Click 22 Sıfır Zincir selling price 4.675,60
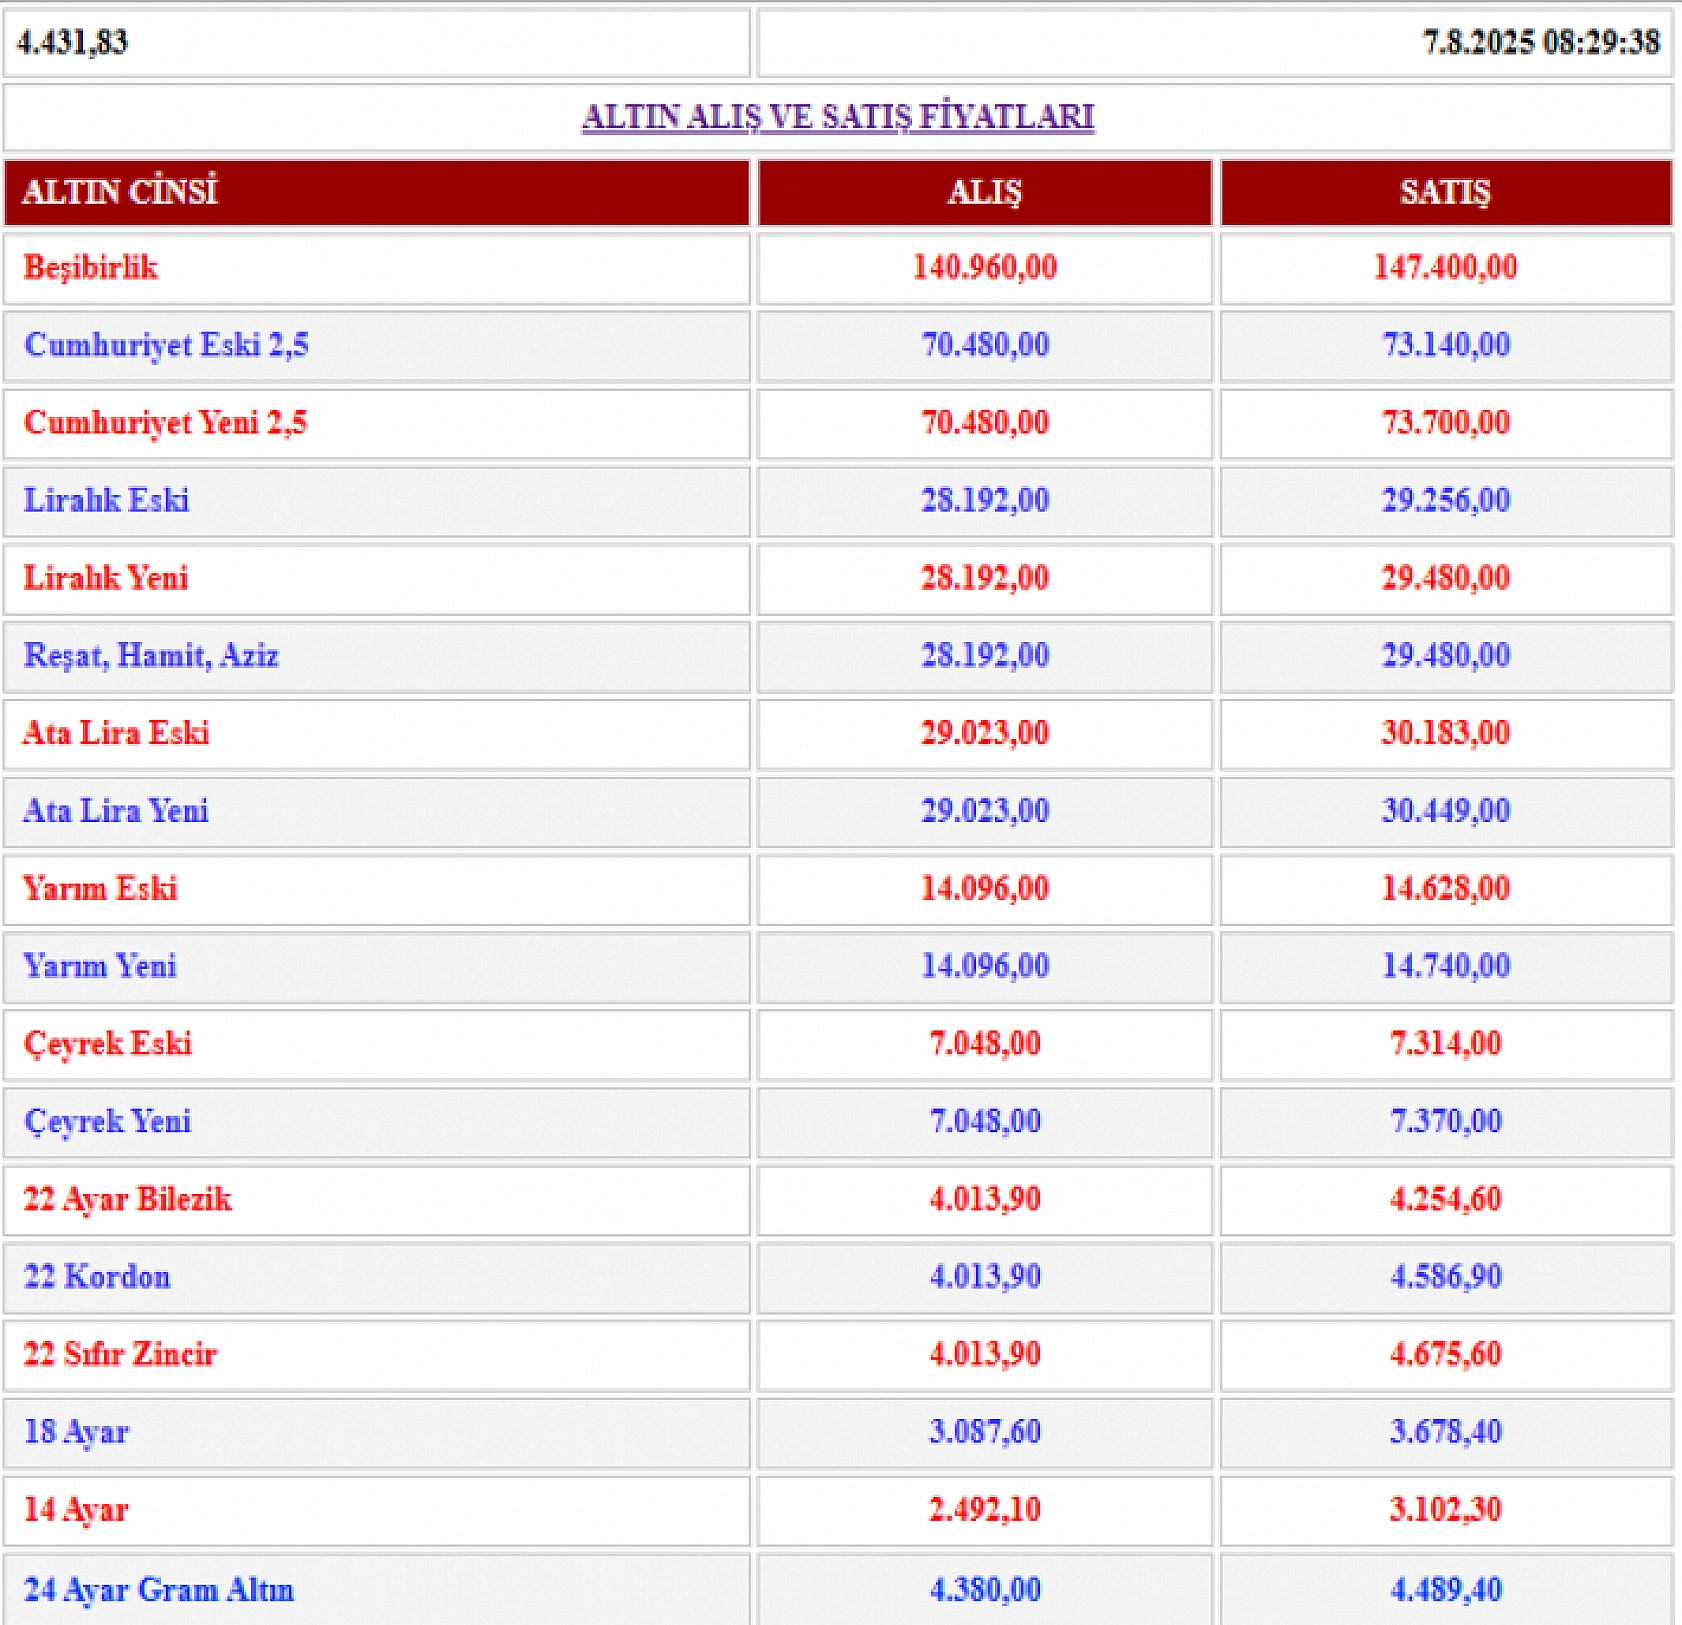This screenshot has height=1625, width=1682. (x=1445, y=1355)
